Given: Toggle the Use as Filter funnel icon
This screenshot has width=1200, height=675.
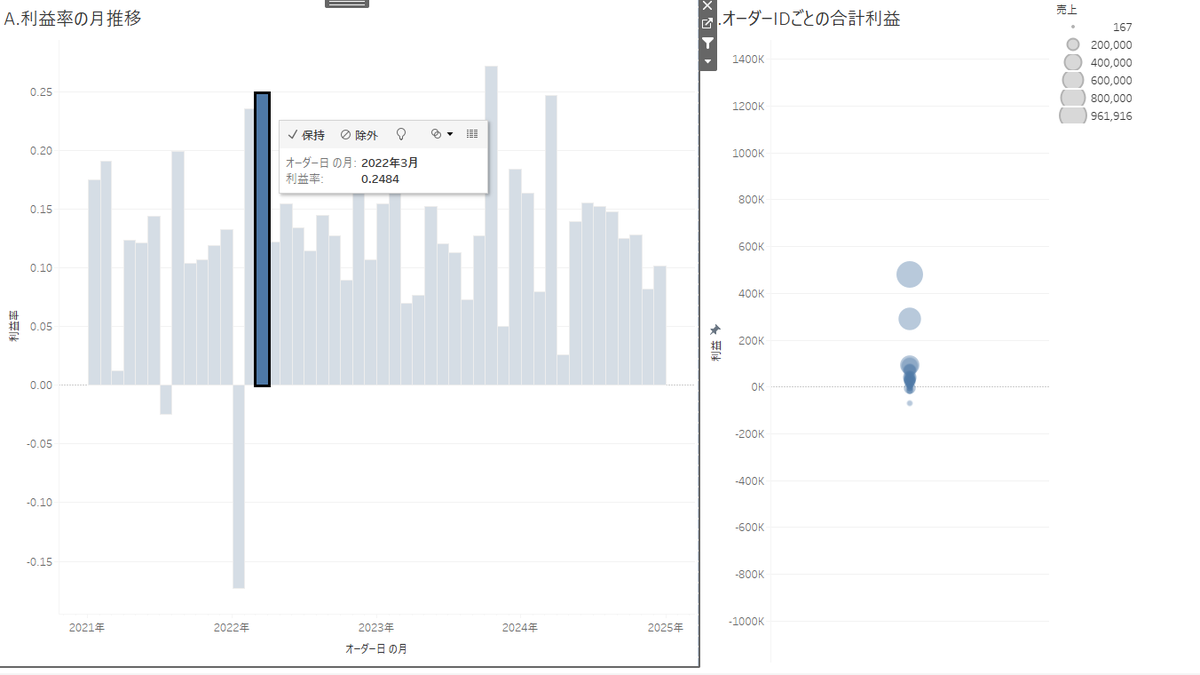Looking at the screenshot, I should point(708,43).
